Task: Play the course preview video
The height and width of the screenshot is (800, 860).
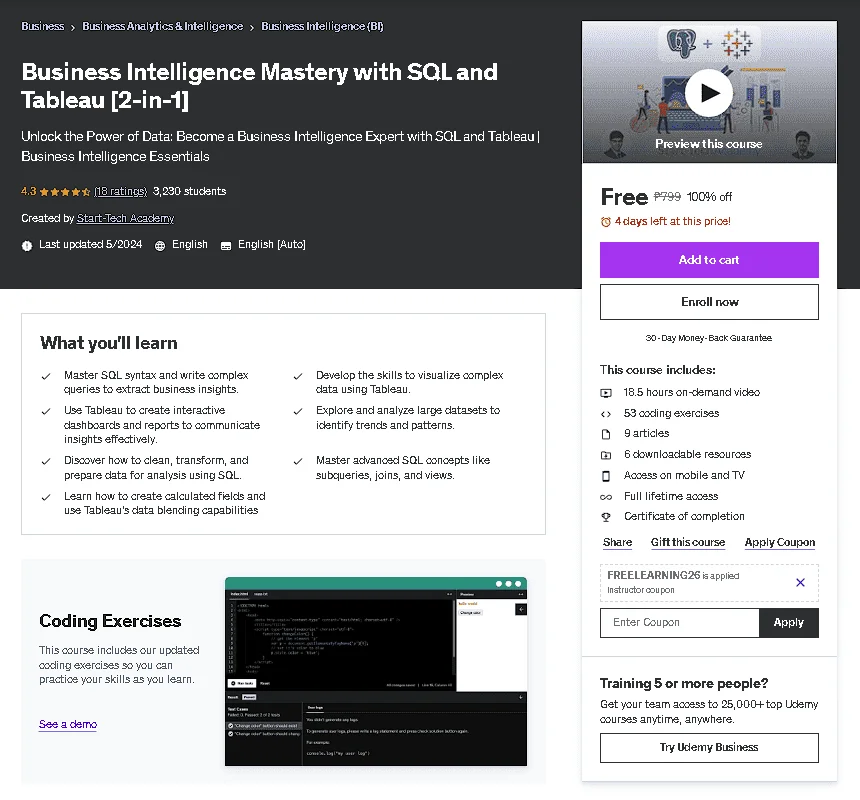Action: coord(709,93)
